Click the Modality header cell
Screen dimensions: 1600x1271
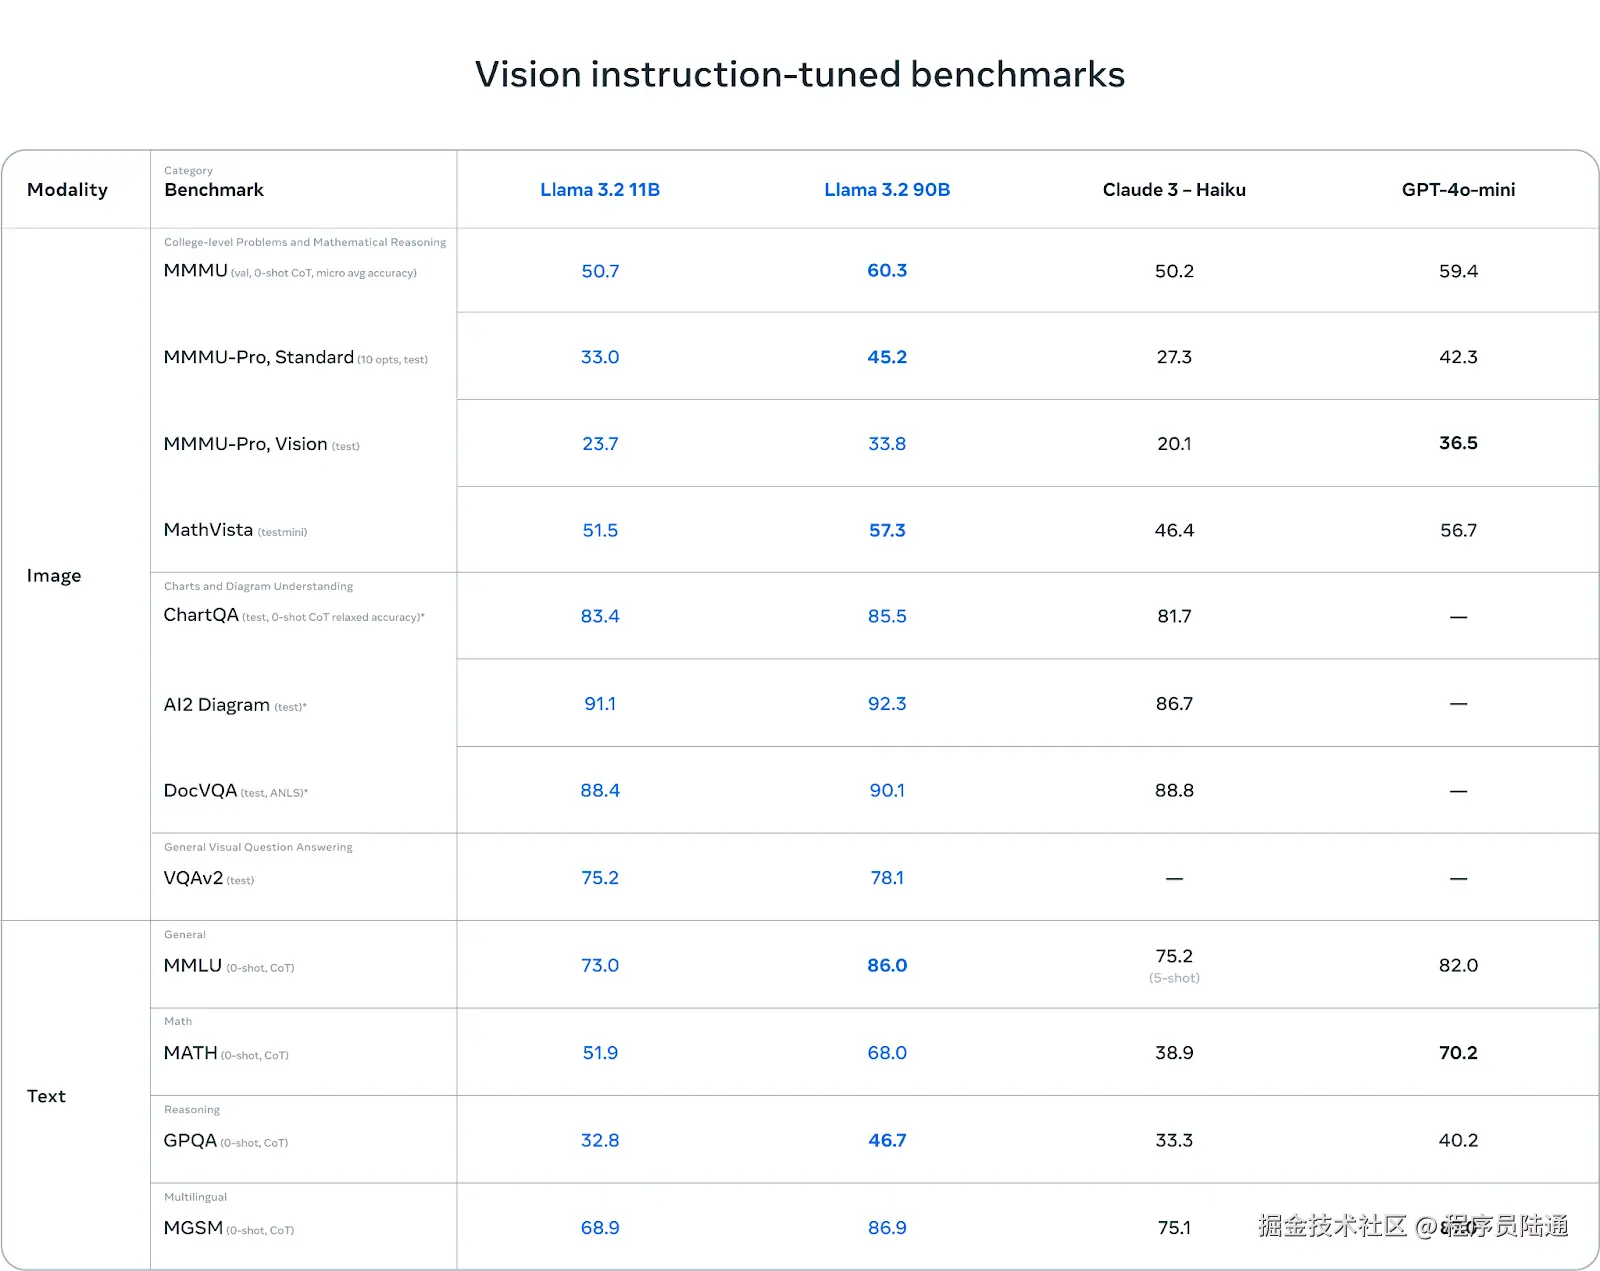[67, 190]
